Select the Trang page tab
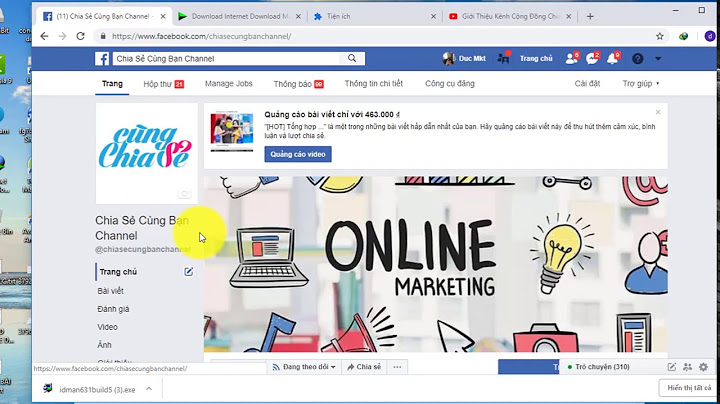This screenshot has height=404, width=720. pos(112,84)
